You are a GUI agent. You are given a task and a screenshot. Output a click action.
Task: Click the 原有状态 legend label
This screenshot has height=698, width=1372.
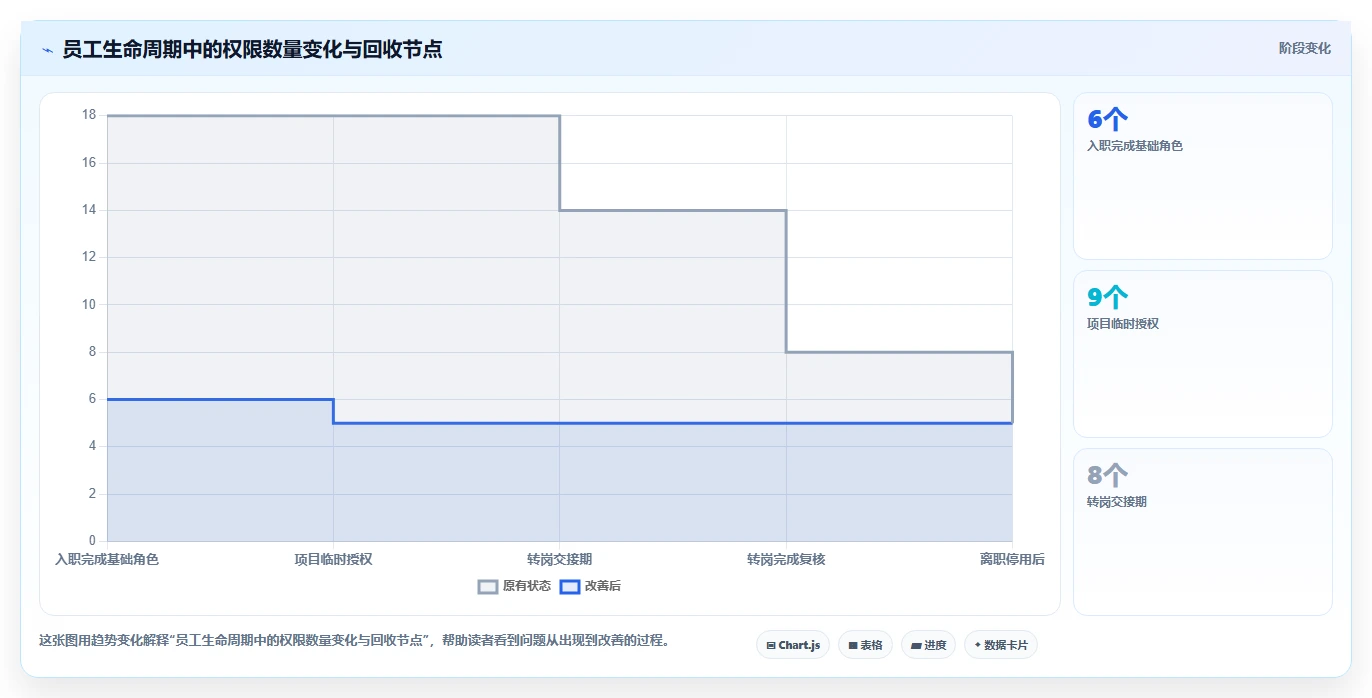(527, 586)
